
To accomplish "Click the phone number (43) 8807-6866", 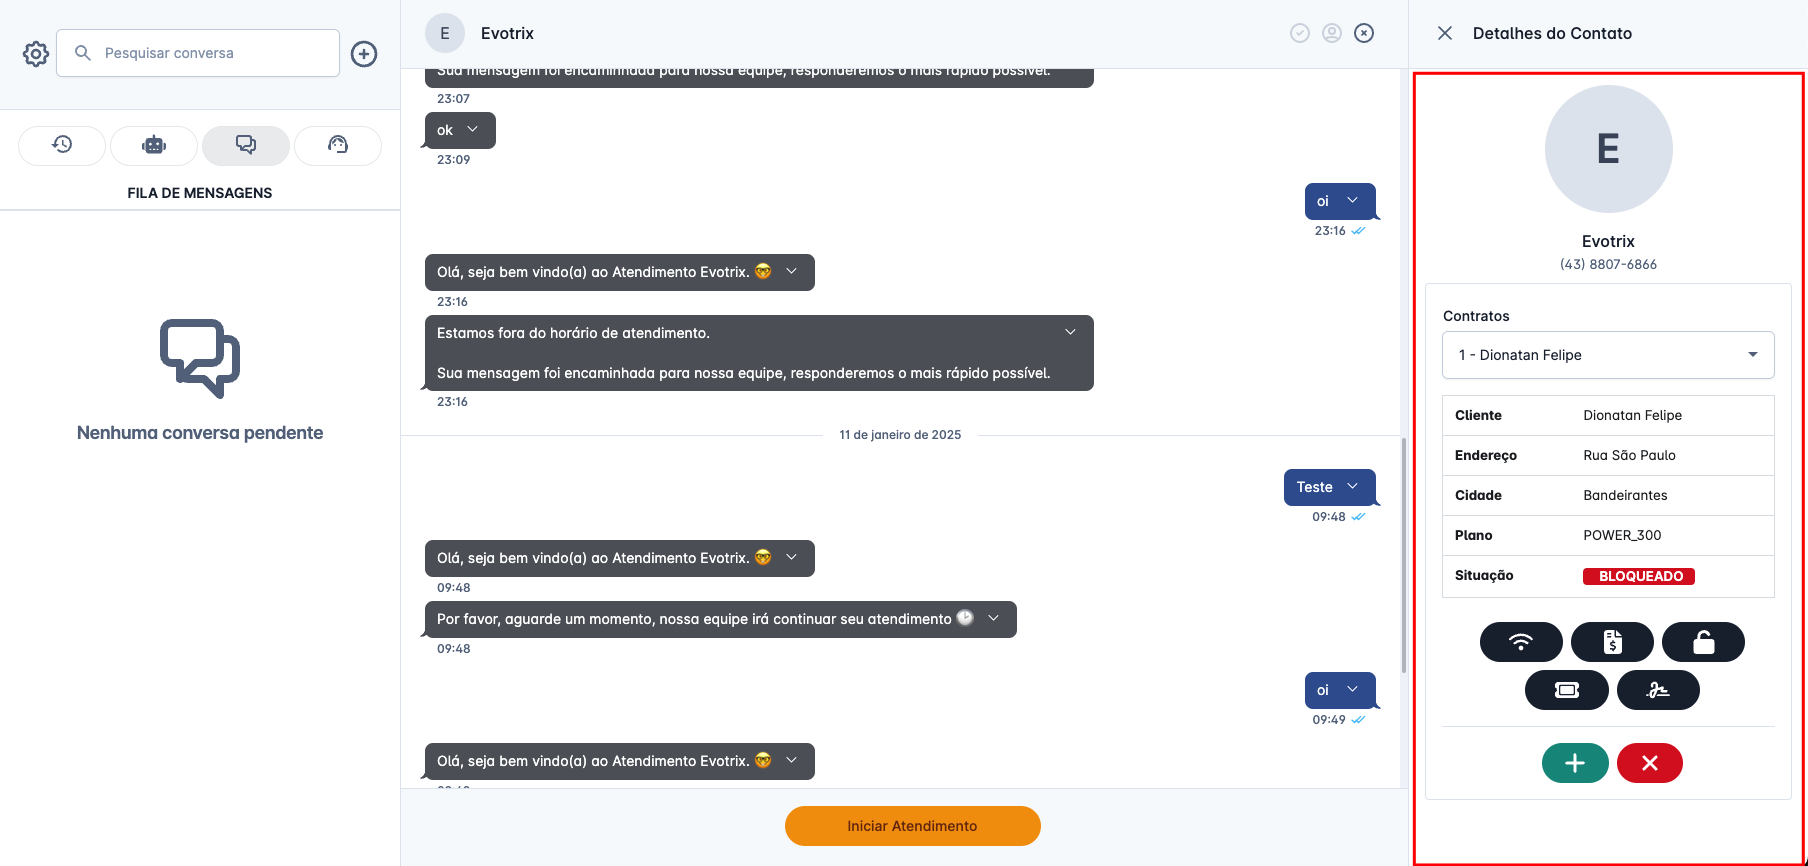I will pyautogui.click(x=1608, y=265).
